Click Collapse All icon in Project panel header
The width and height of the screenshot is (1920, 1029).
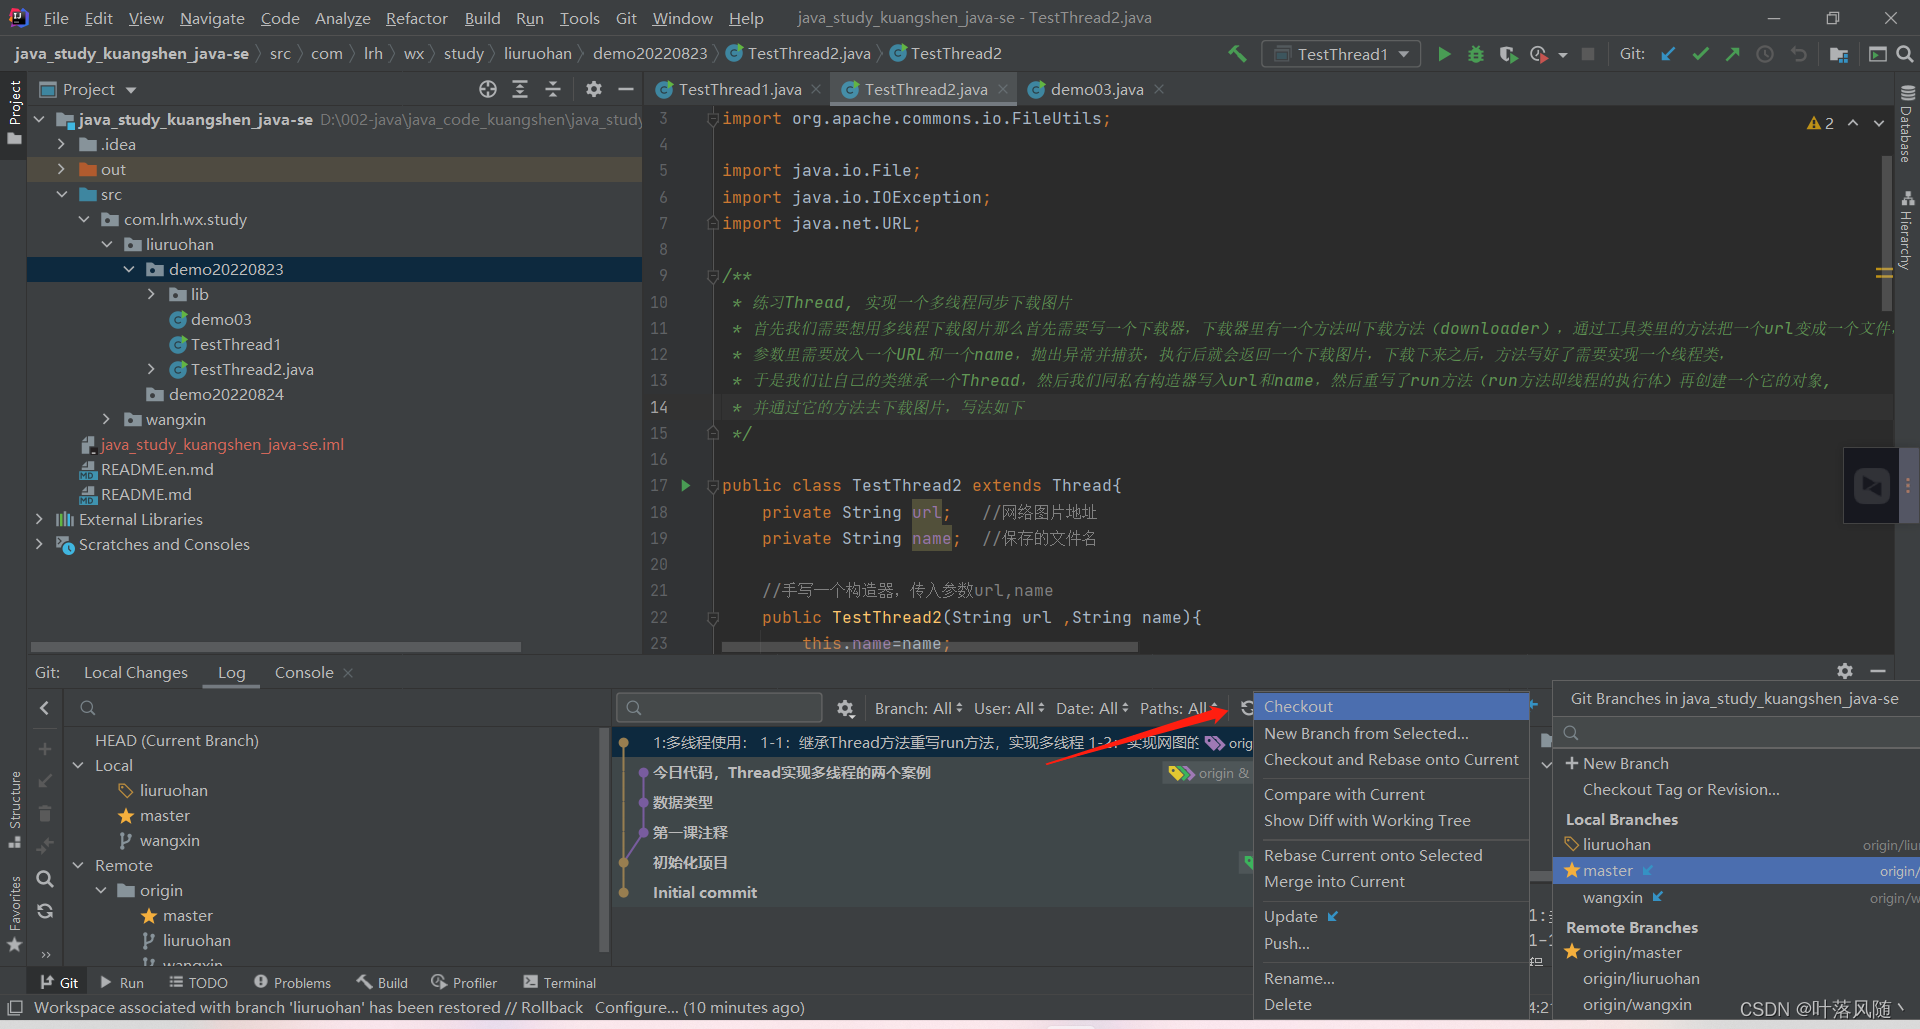pyautogui.click(x=553, y=89)
